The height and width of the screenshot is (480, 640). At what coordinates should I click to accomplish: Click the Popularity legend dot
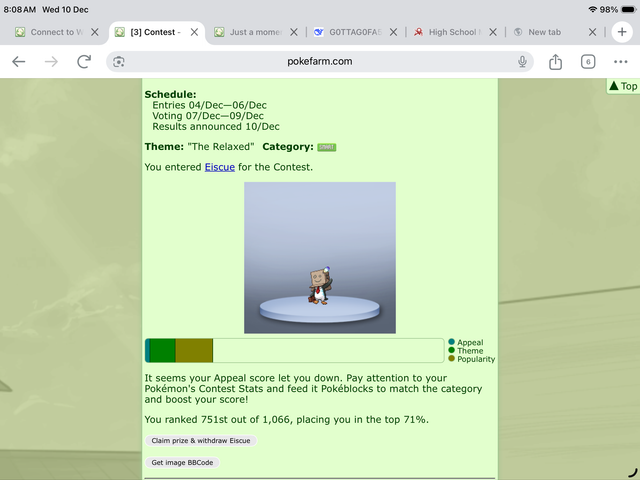point(451,358)
